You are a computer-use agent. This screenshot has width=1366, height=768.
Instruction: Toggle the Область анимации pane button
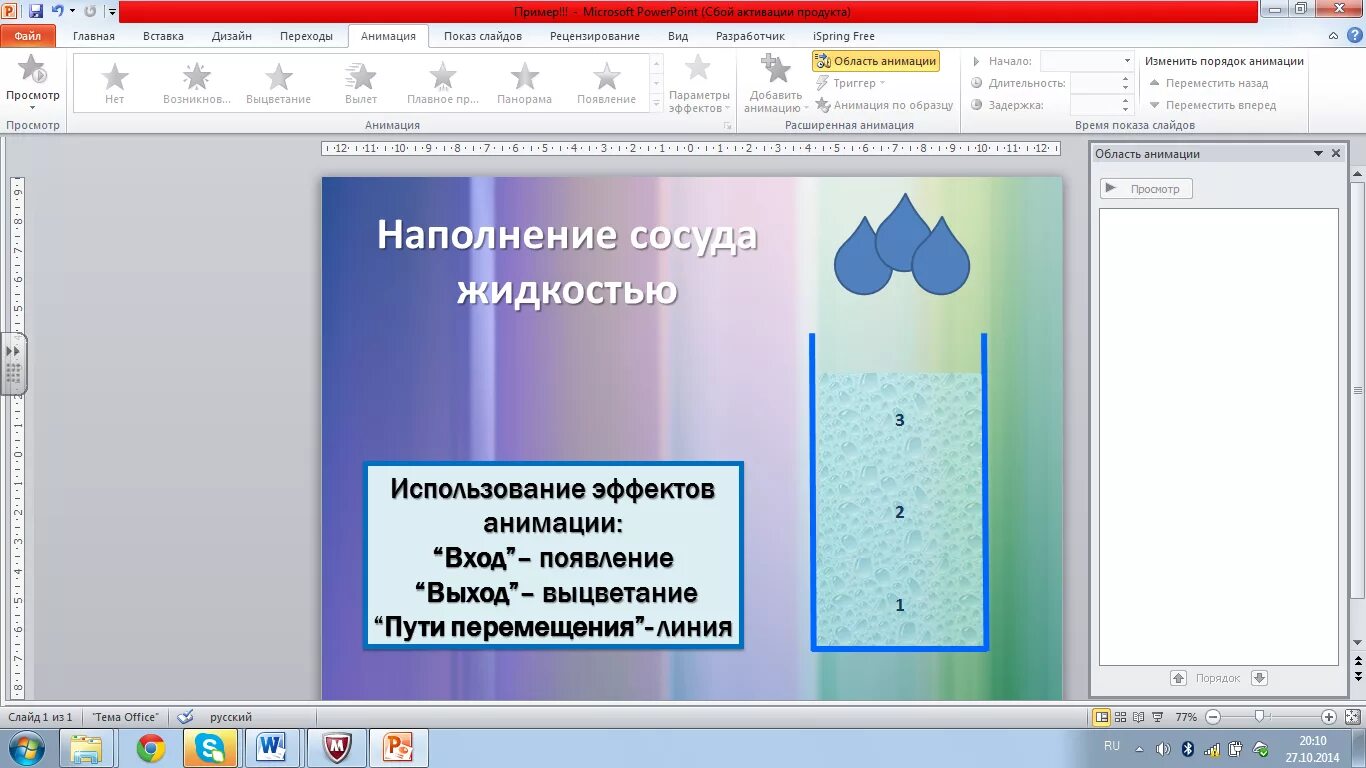876,61
